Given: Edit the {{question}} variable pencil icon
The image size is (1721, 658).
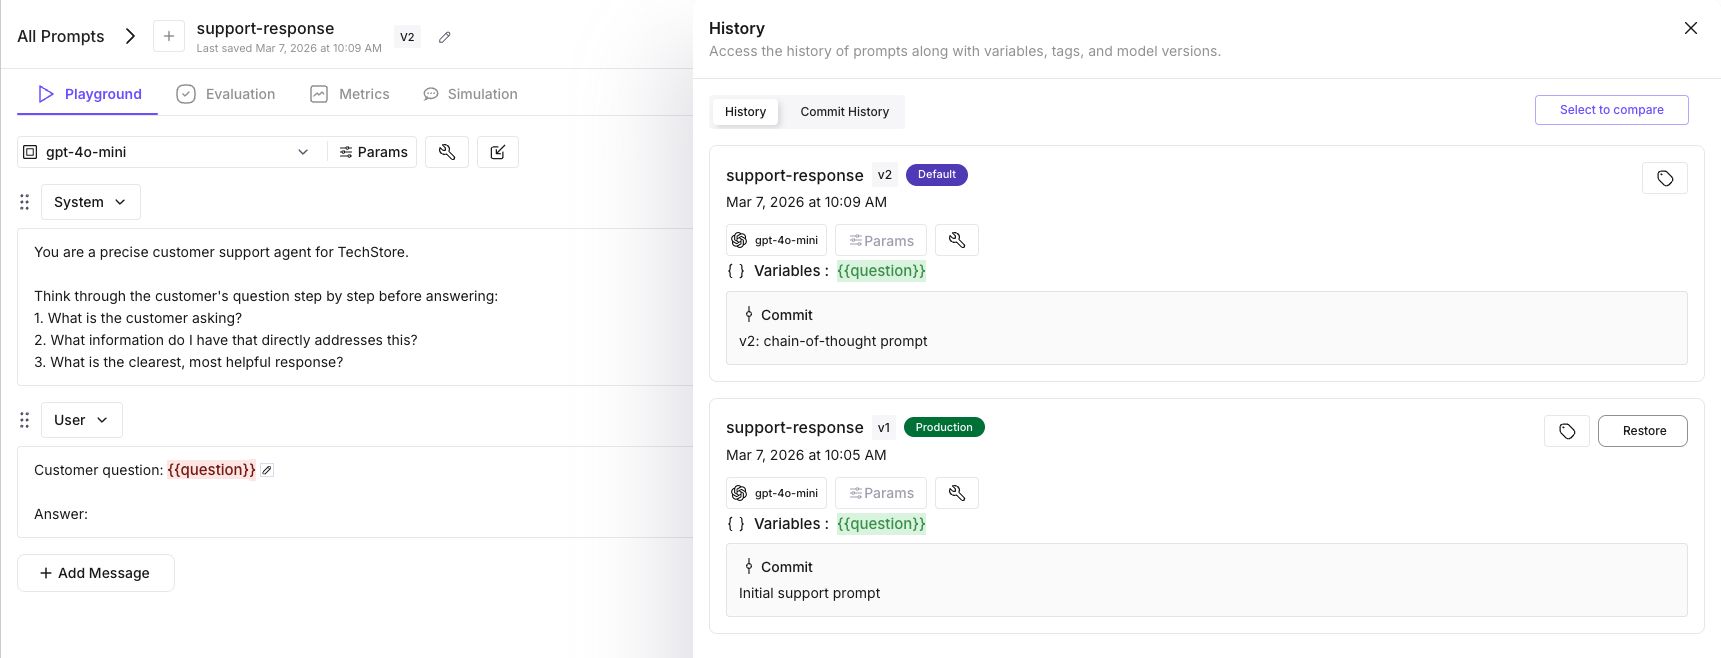Looking at the screenshot, I should tap(267, 470).
